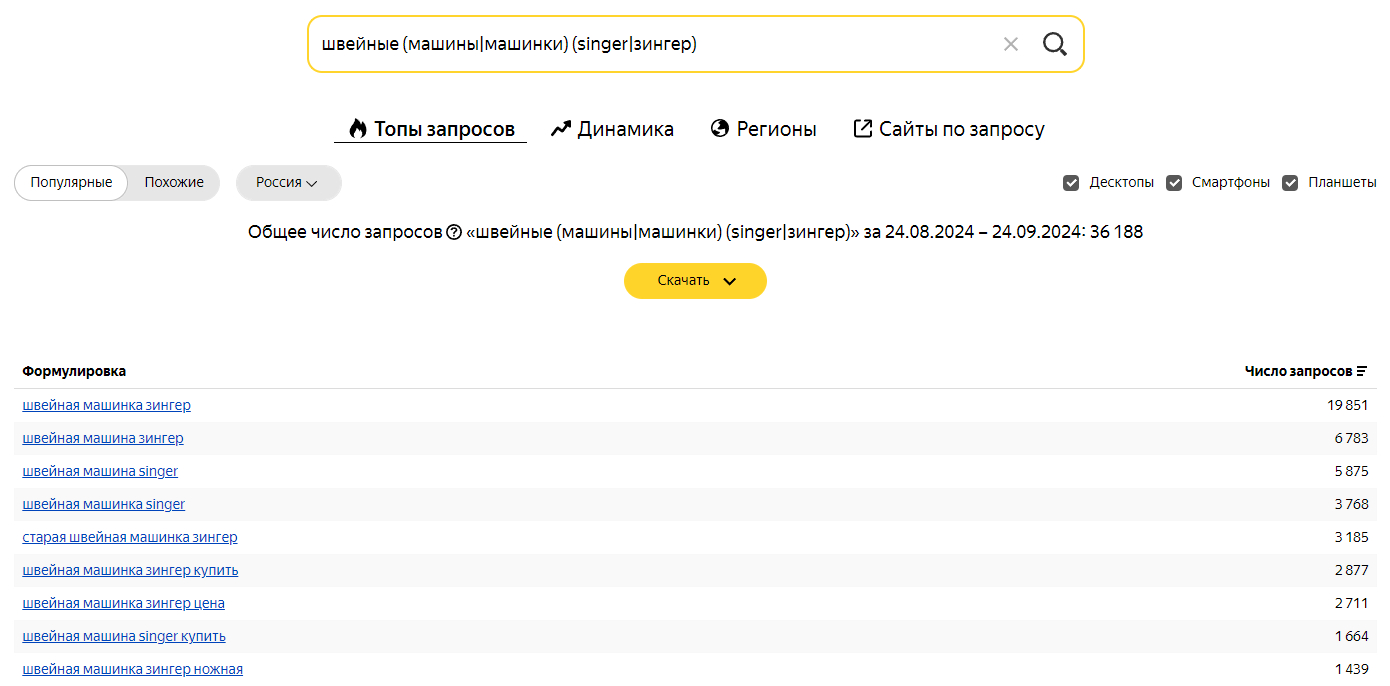Click the count value 2 877
Viewport: 1390px width, 686px height.
pyautogui.click(x=1351, y=570)
